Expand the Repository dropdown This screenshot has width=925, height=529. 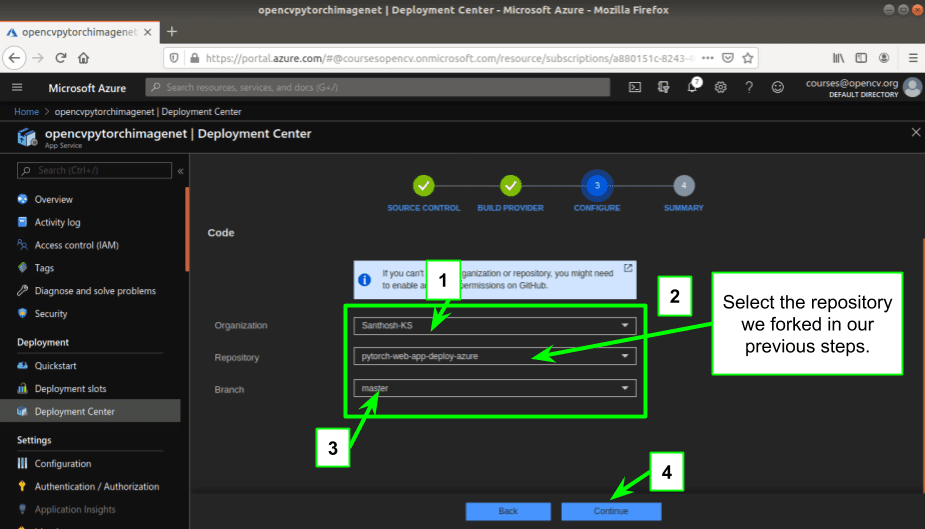click(494, 356)
